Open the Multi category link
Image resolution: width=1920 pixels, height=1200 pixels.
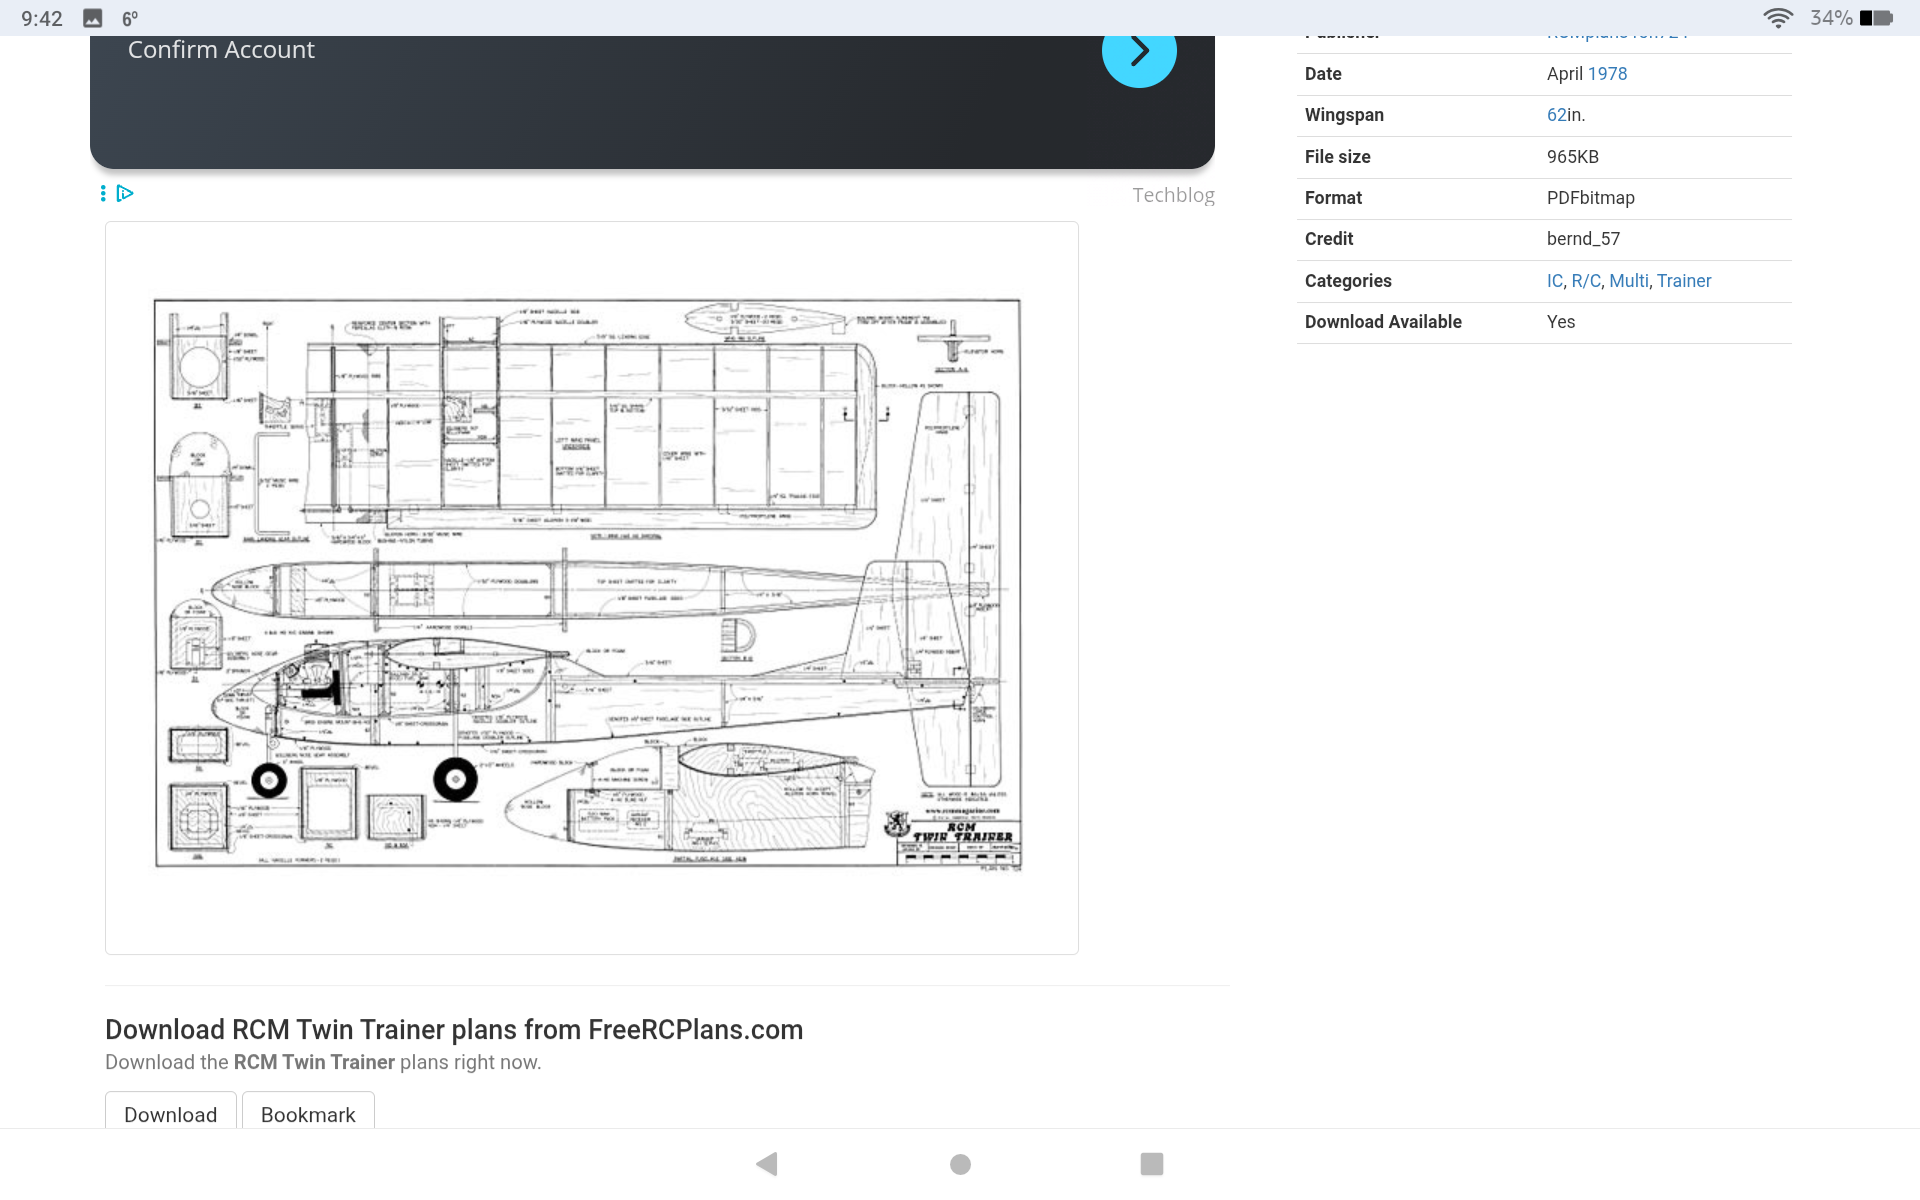(1628, 281)
